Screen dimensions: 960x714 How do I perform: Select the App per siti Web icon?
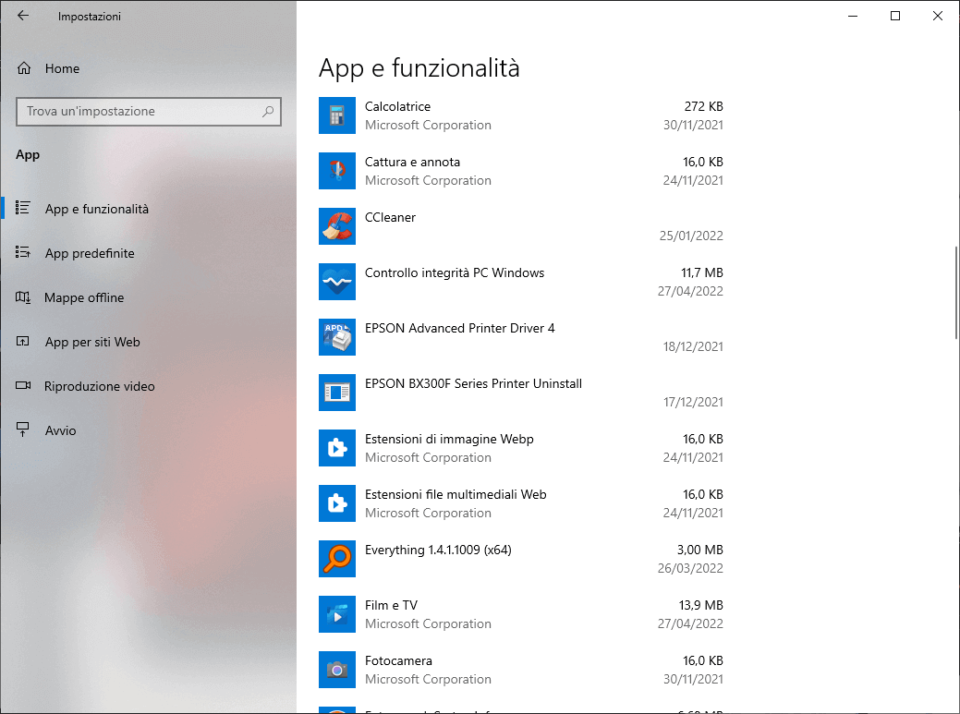point(23,342)
